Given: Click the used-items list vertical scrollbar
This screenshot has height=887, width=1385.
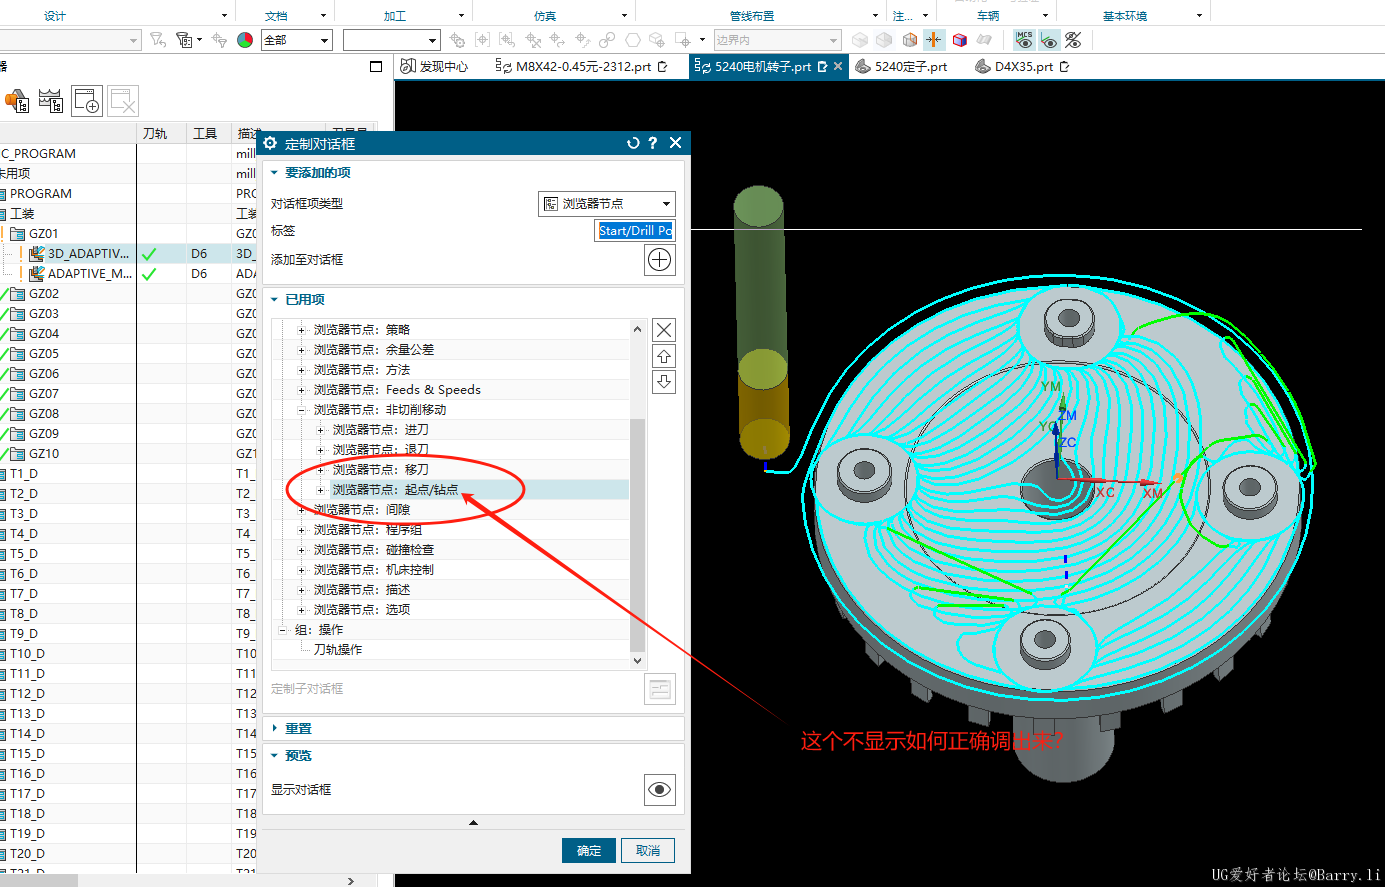Looking at the screenshot, I should [637, 535].
